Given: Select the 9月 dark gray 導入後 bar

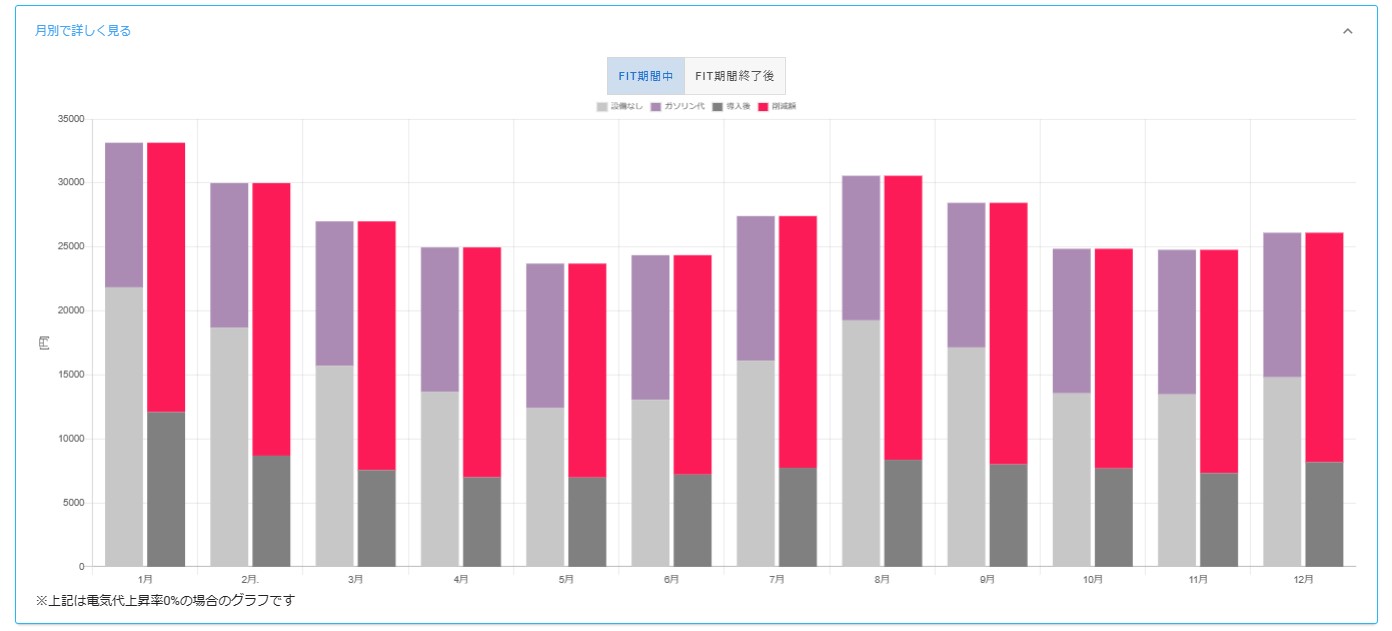Looking at the screenshot, I should point(1009,515).
